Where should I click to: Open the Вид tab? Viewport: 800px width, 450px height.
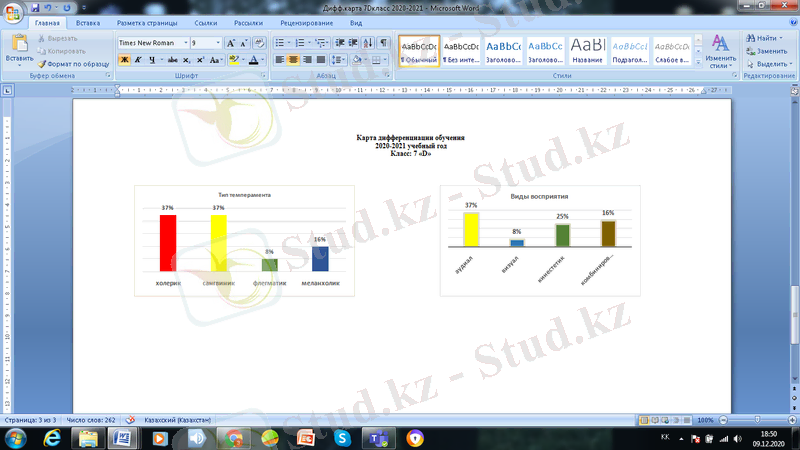(356, 23)
